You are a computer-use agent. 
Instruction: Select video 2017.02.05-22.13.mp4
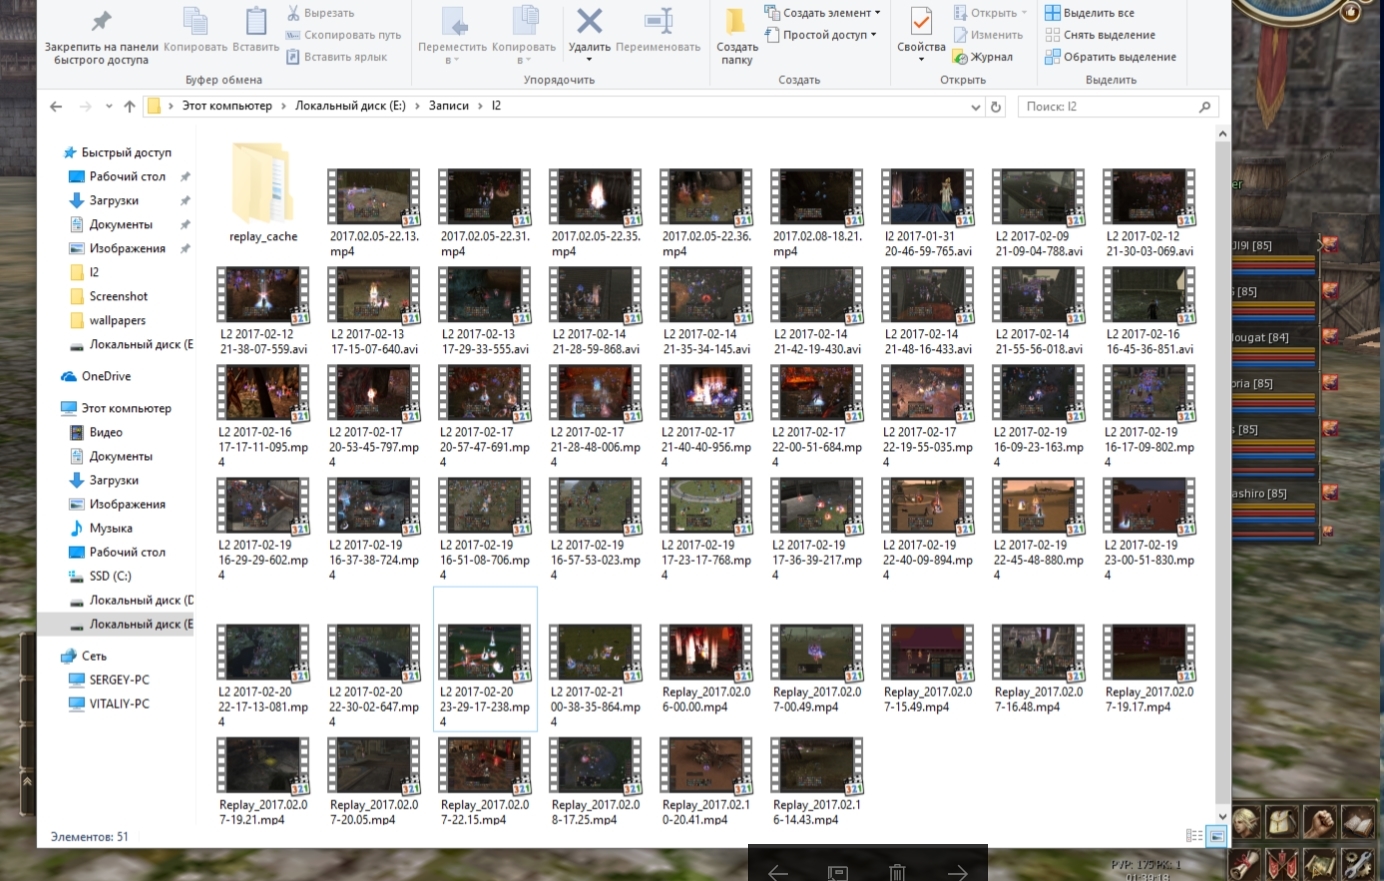click(x=374, y=213)
